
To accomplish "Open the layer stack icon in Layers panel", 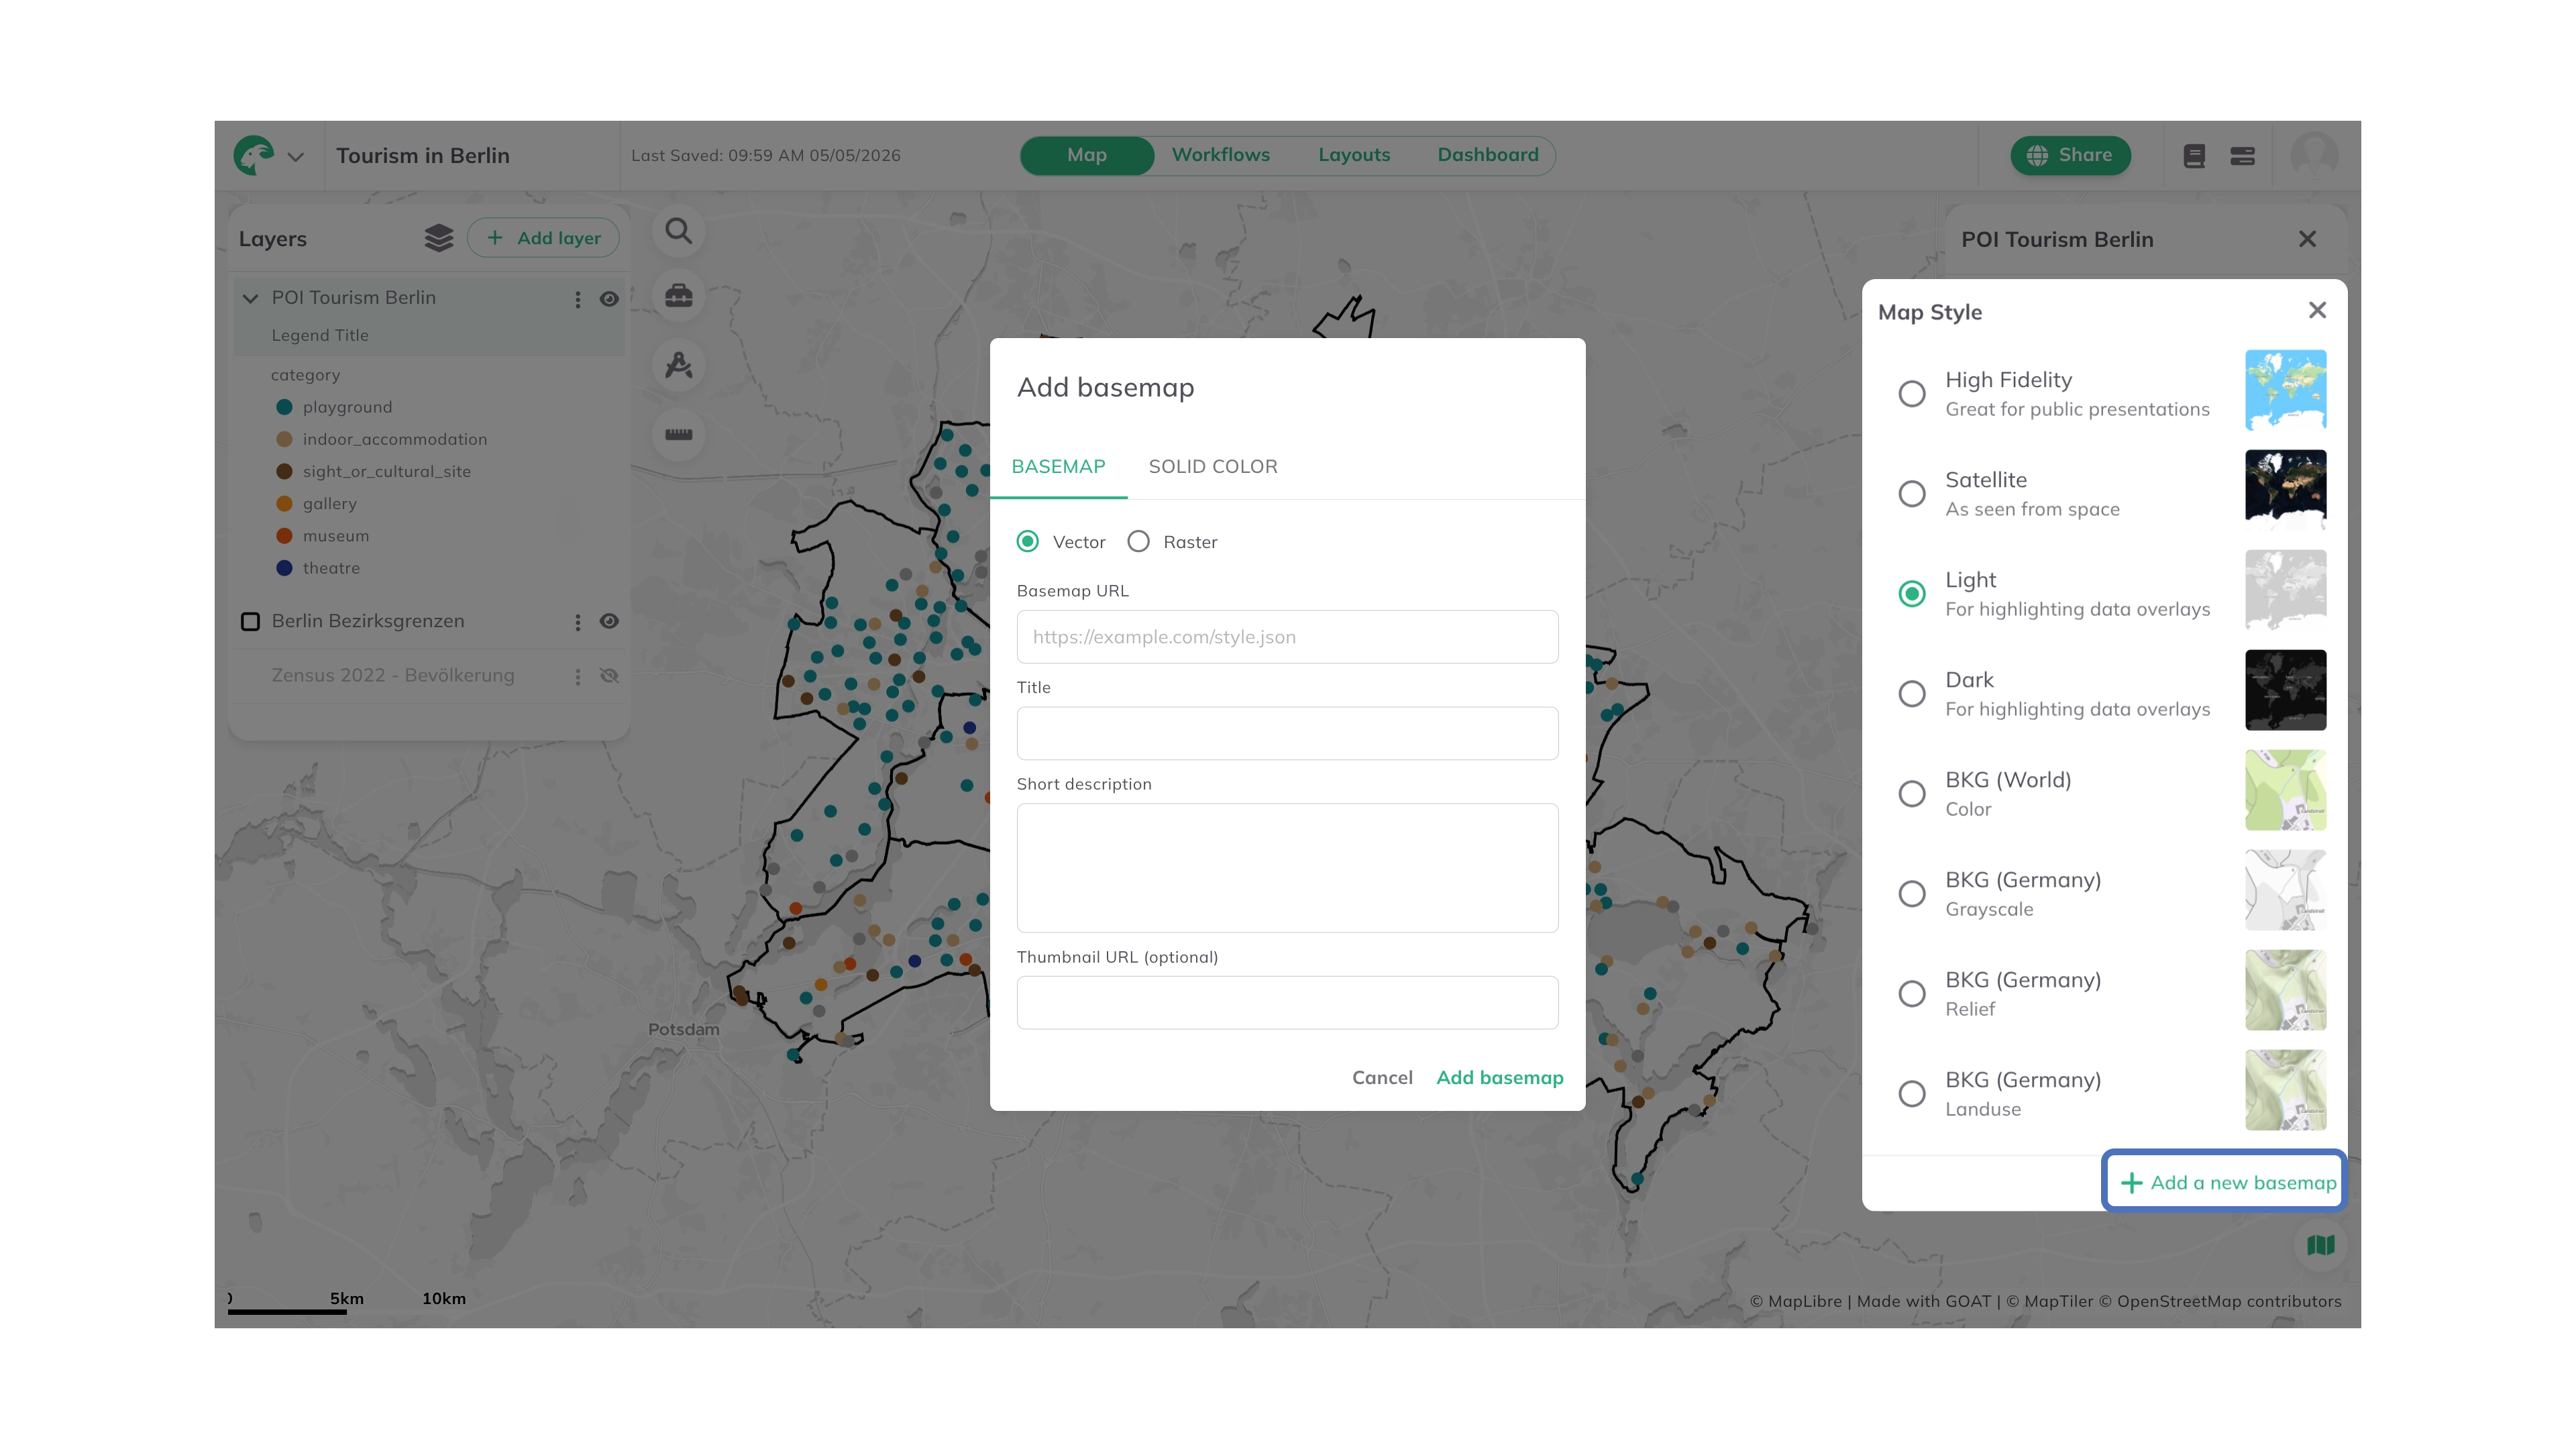I will (439, 238).
